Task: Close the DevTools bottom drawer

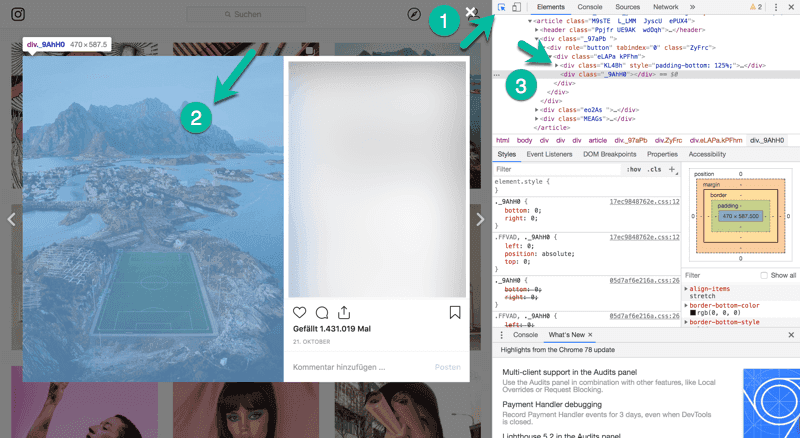Action: pyautogui.click(x=791, y=335)
